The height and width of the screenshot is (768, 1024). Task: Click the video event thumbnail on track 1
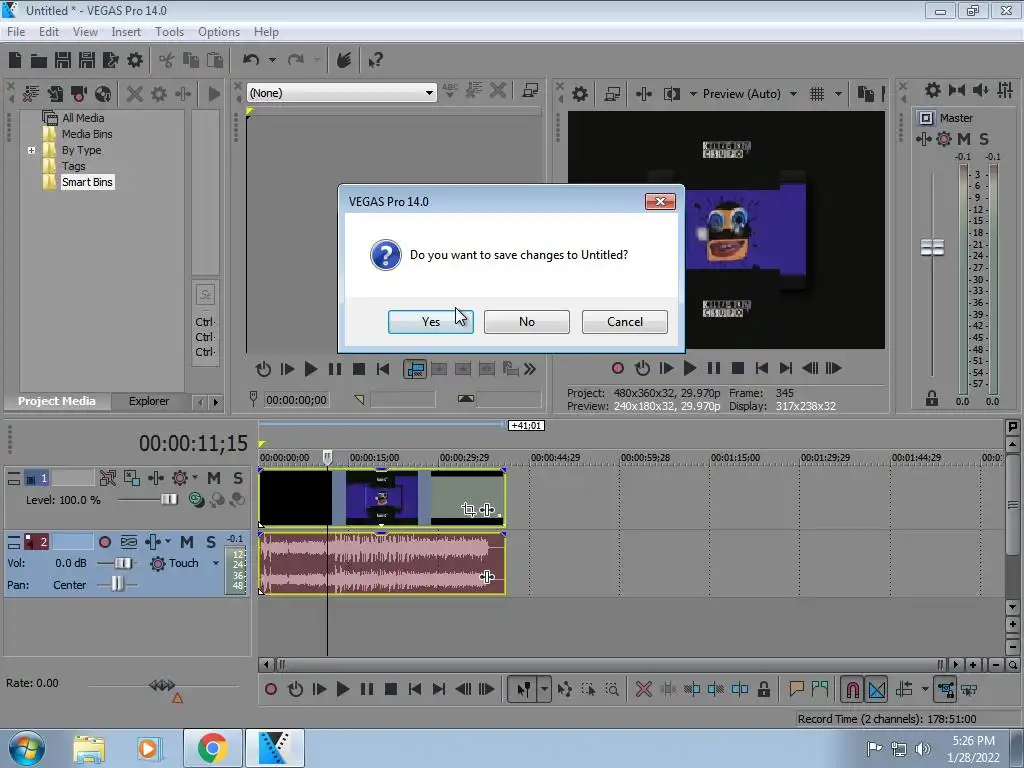[x=382, y=498]
